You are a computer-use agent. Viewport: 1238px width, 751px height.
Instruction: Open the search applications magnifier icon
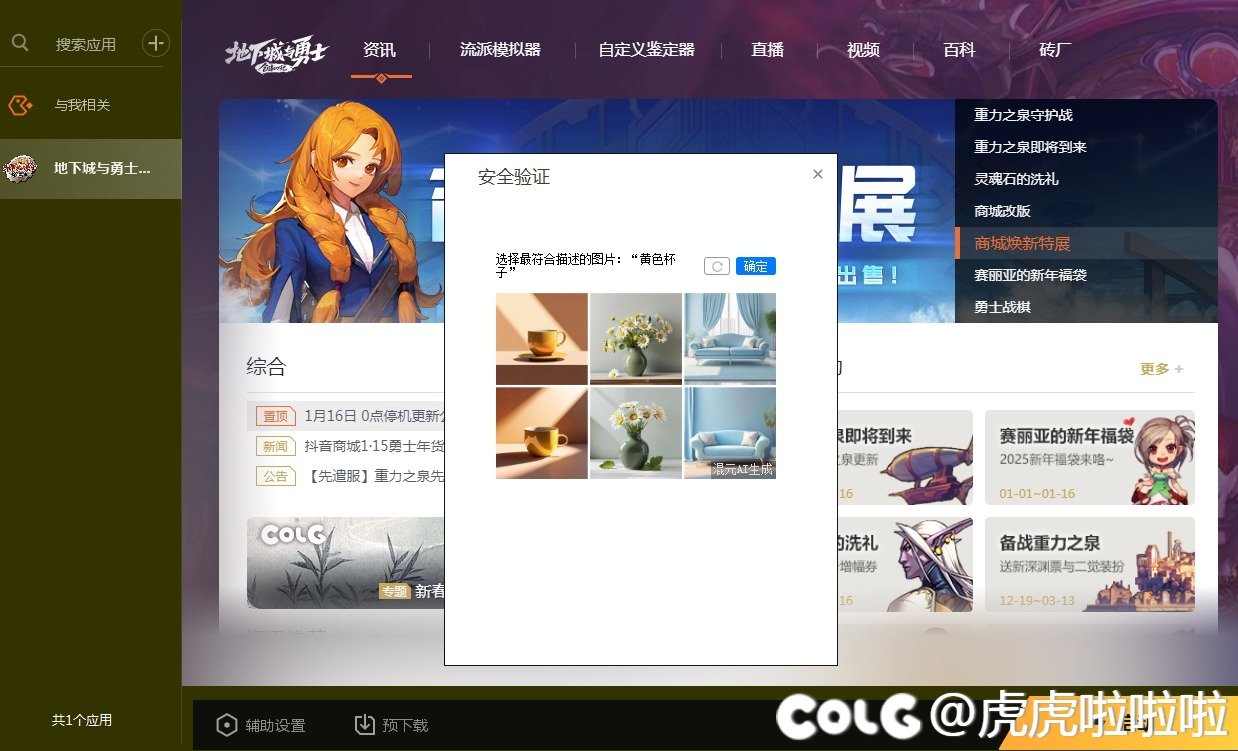coord(22,43)
